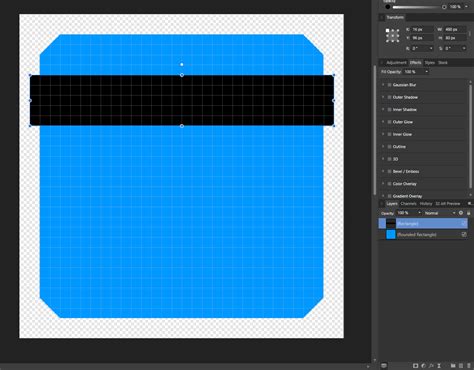Click the Fill Opacity value field
The image size is (474, 370).
click(x=413, y=72)
